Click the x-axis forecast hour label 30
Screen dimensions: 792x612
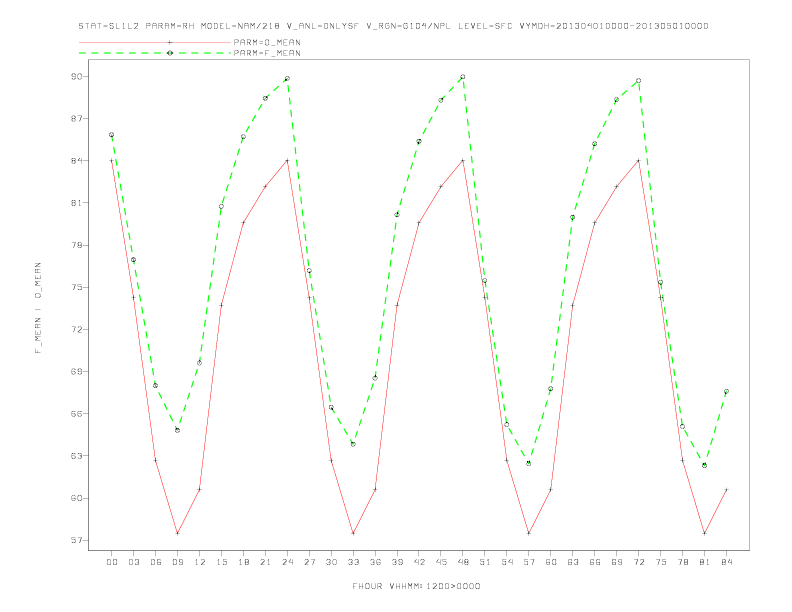(x=331, y=562)
